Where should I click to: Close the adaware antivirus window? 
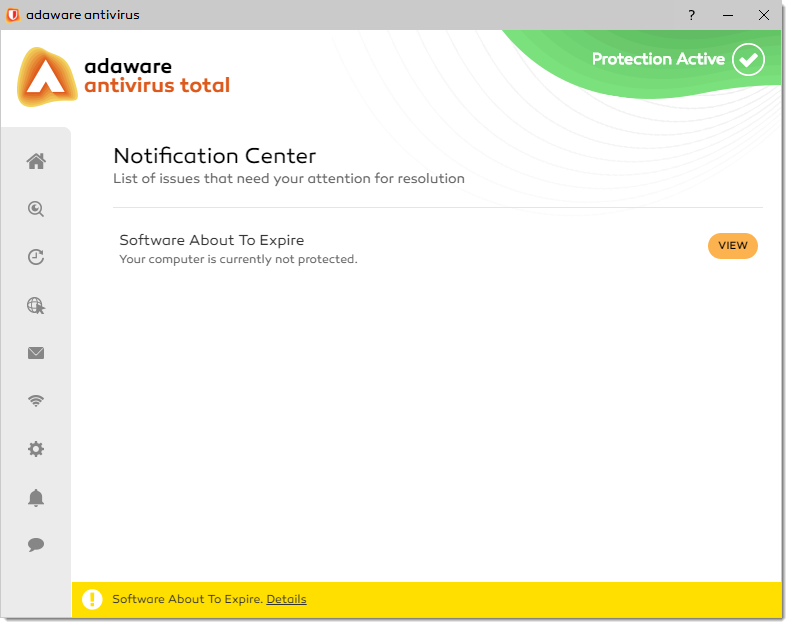pyautogui.click(x=764, y=15)
